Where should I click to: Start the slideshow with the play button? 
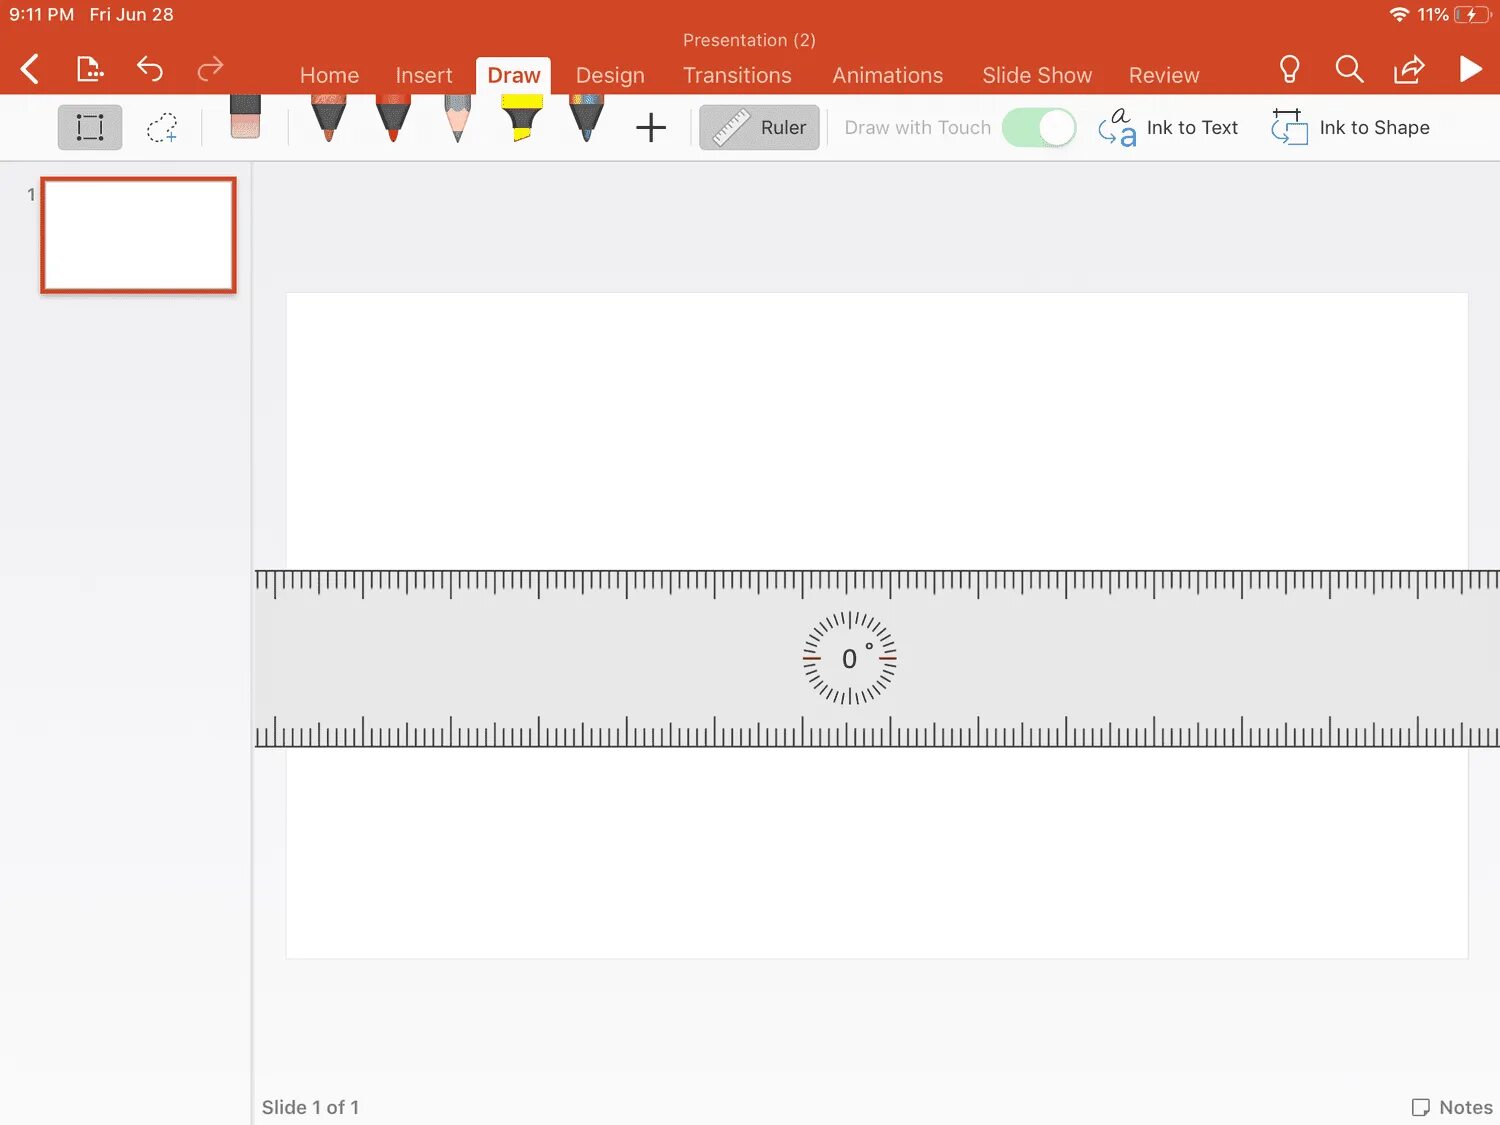(x=1470, y=69)
